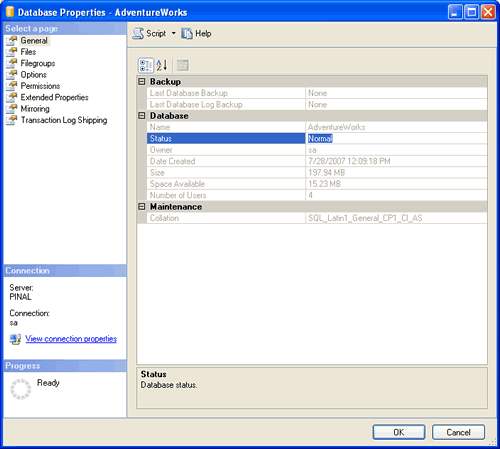
Task: Click the Script button label
Action: 156,34
